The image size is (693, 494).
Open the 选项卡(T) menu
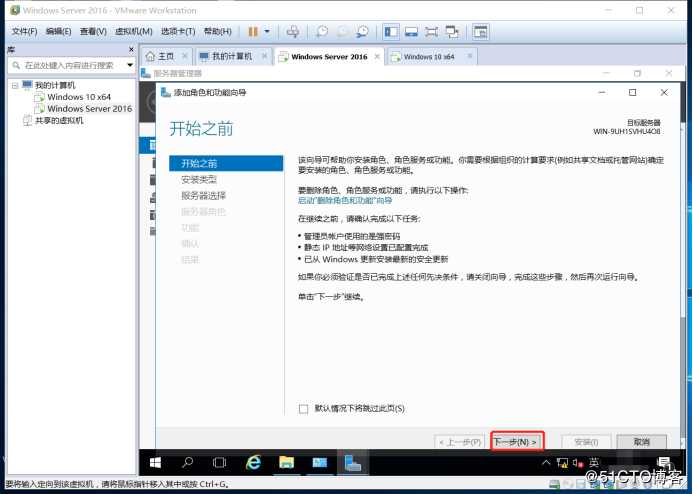(x=178, y=31)
